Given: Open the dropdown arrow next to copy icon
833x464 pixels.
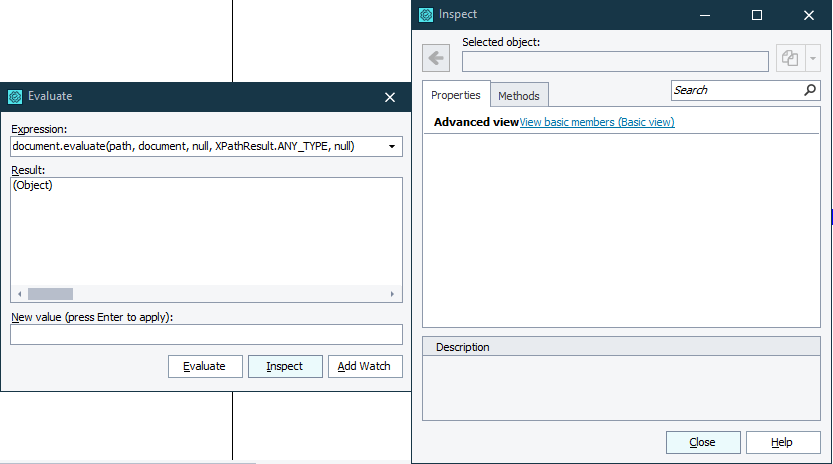Looking at the screenshot, I should 812,59.
